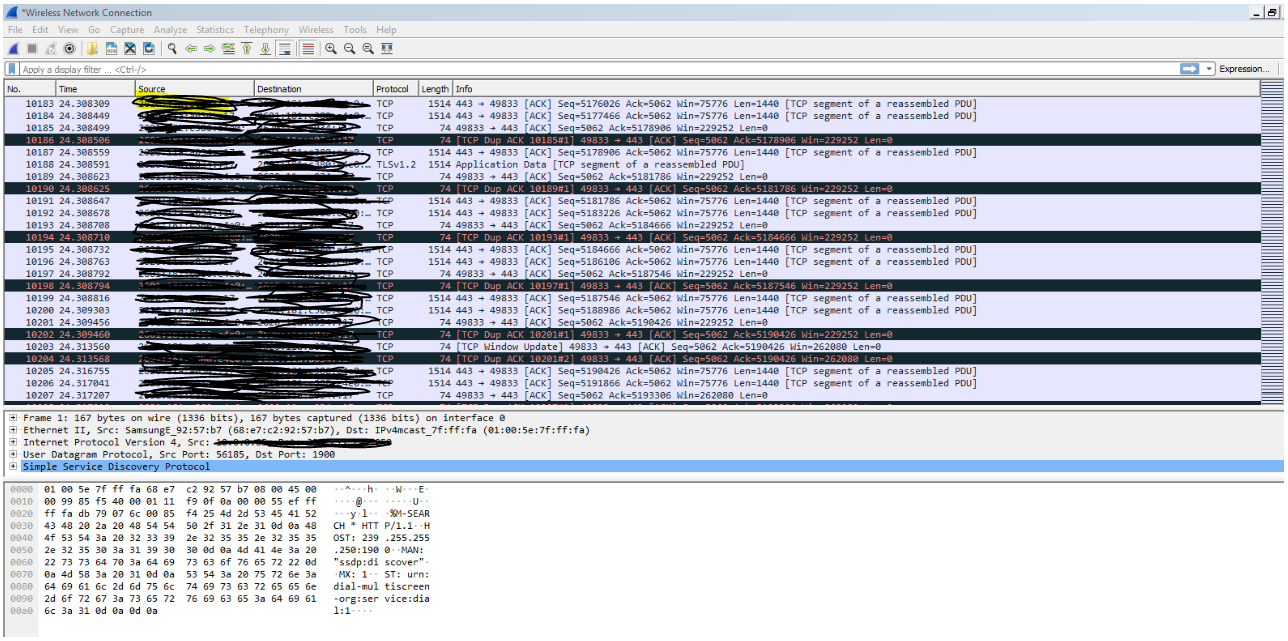The height and width of the screenshot is (641, 1288).
Task: Open the Analyze menu
Action: pyautogui.click(x=171, y=30)
